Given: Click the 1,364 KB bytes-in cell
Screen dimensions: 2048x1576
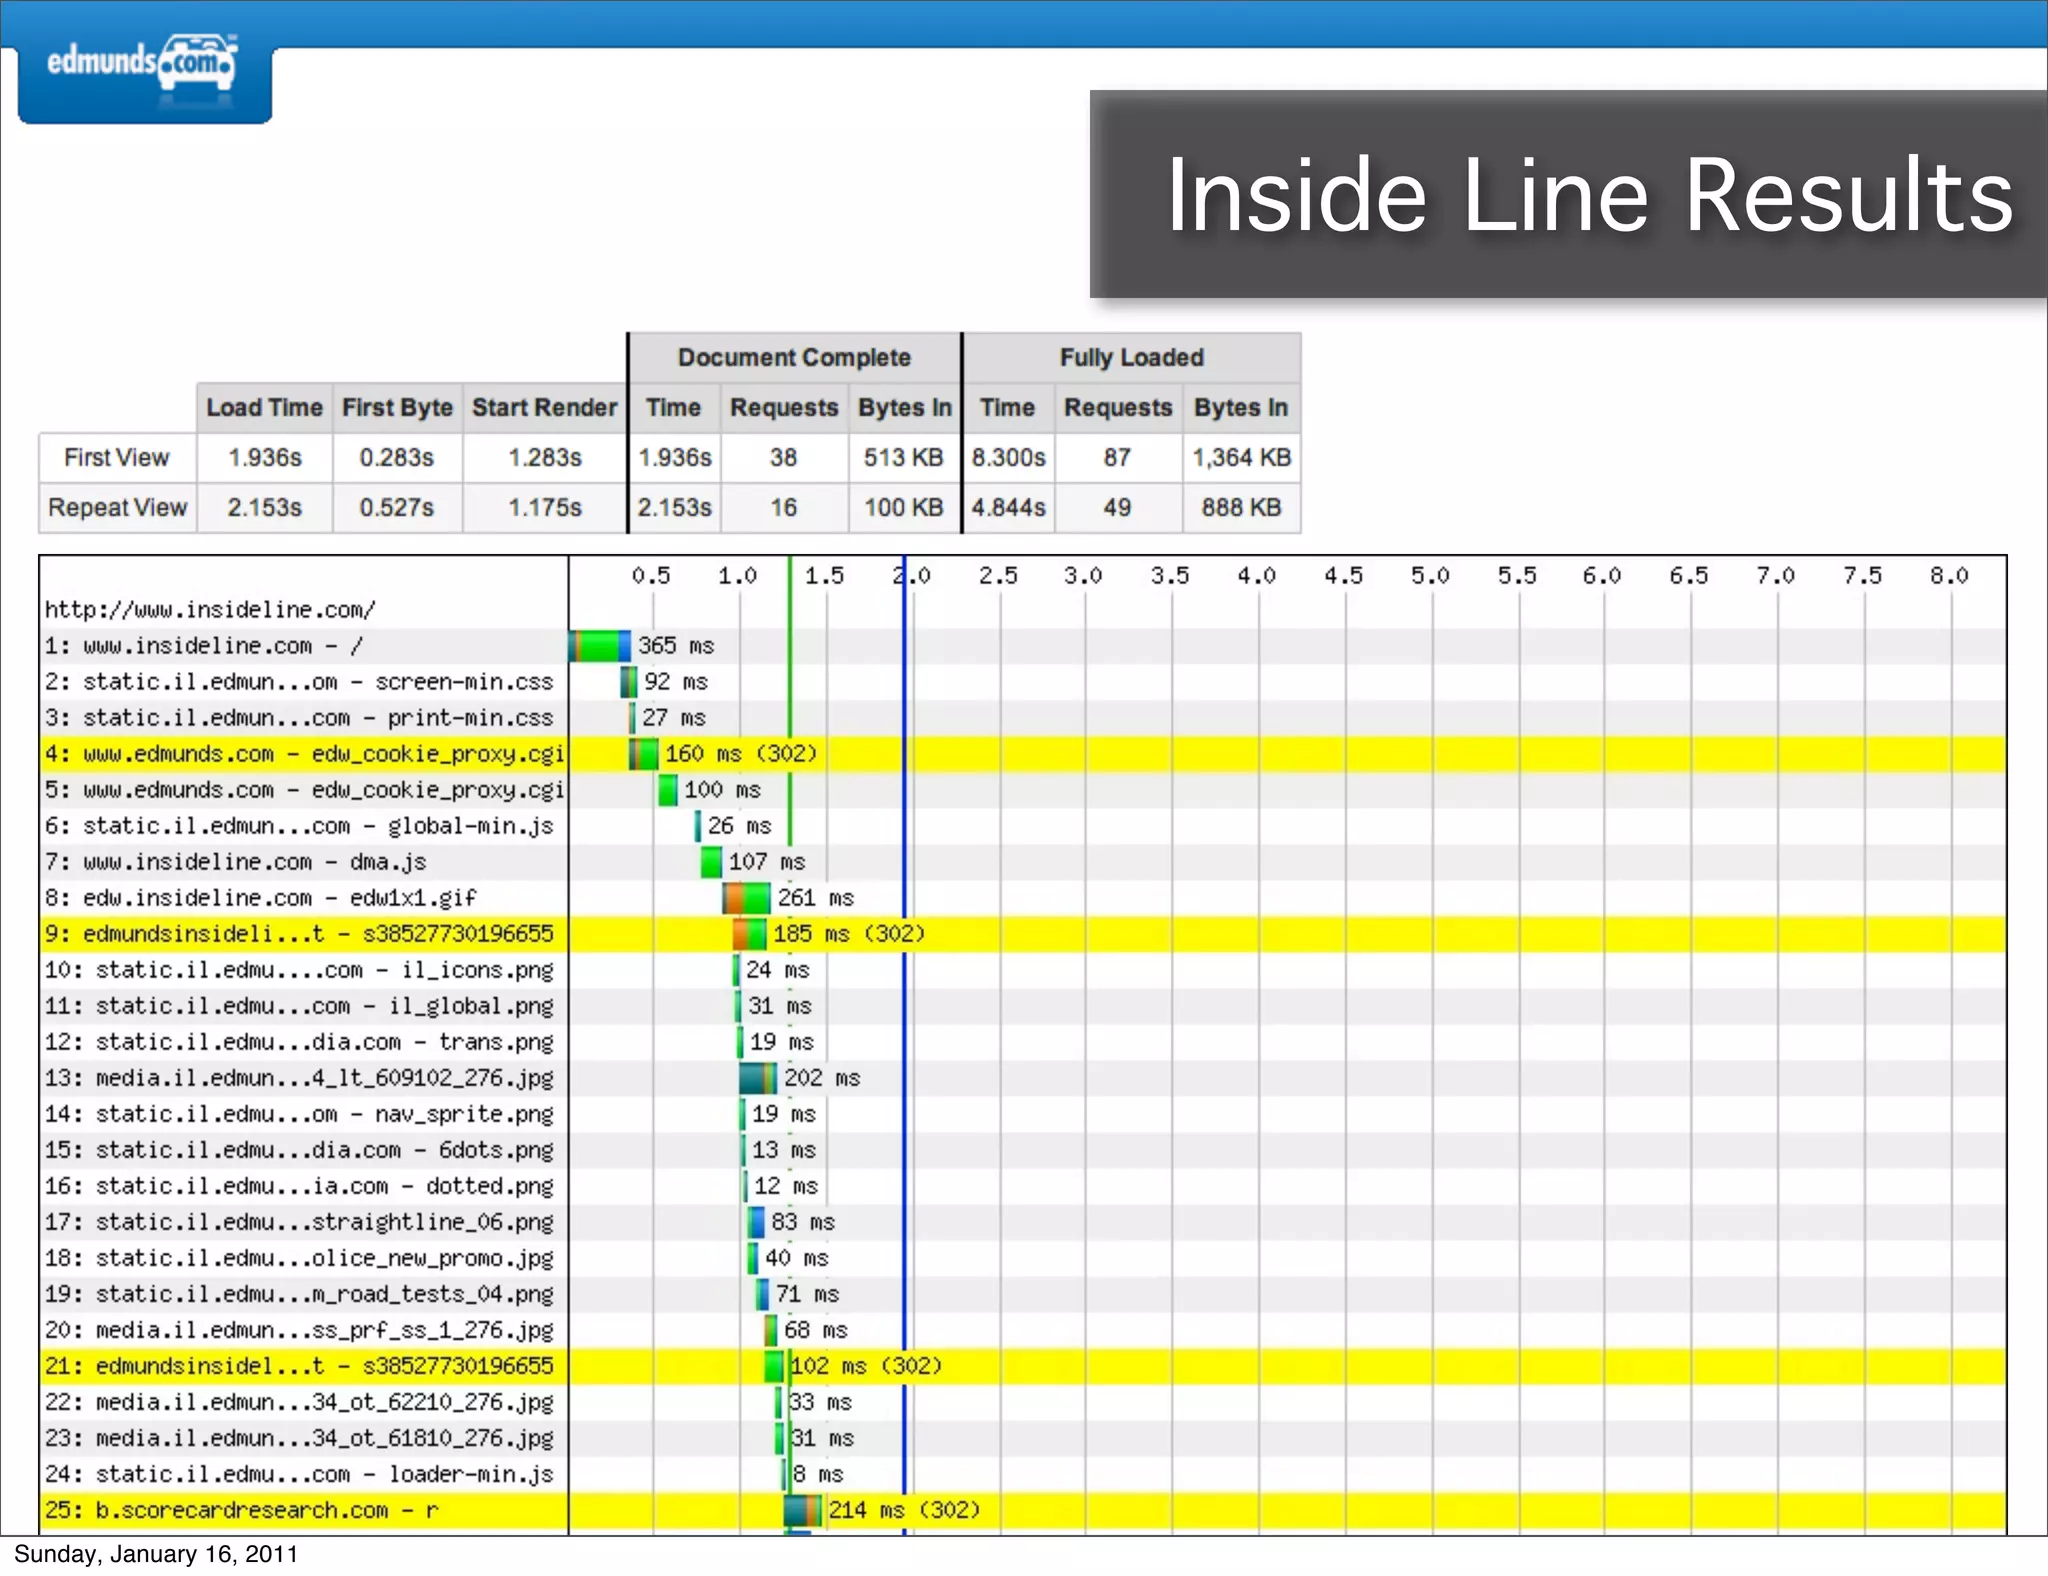Looking at the screenshot, I should tap(1241, 457).
